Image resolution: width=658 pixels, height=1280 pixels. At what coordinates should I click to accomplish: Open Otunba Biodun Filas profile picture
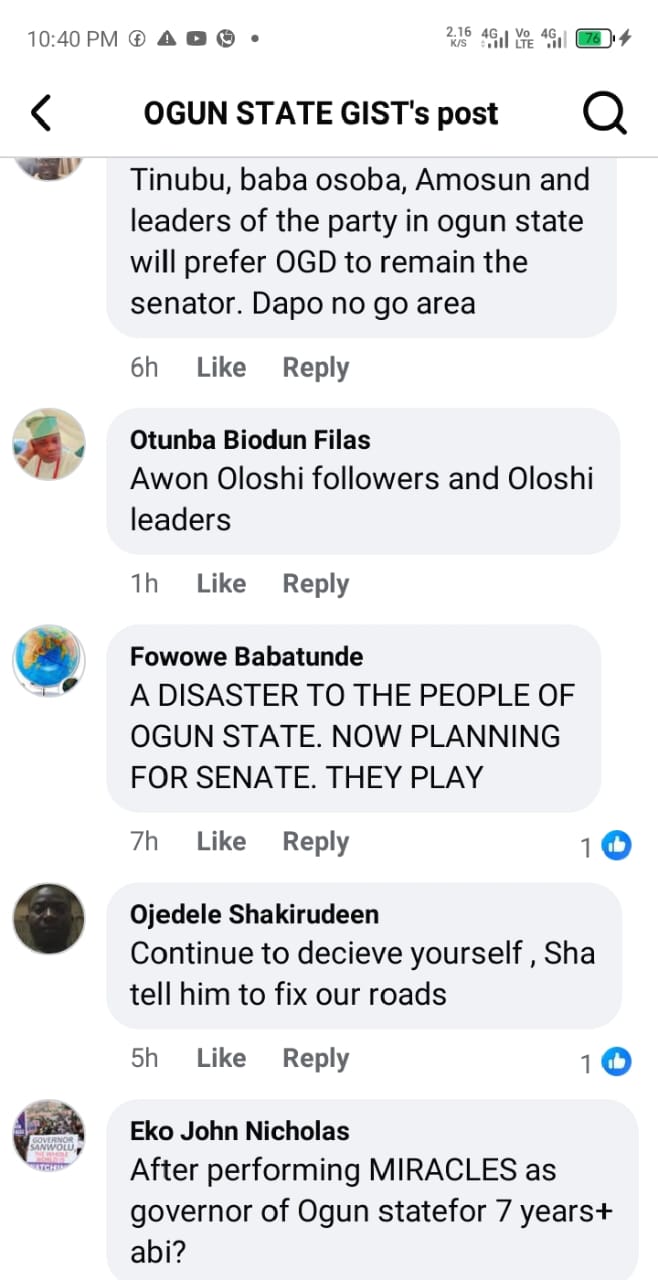49,444
